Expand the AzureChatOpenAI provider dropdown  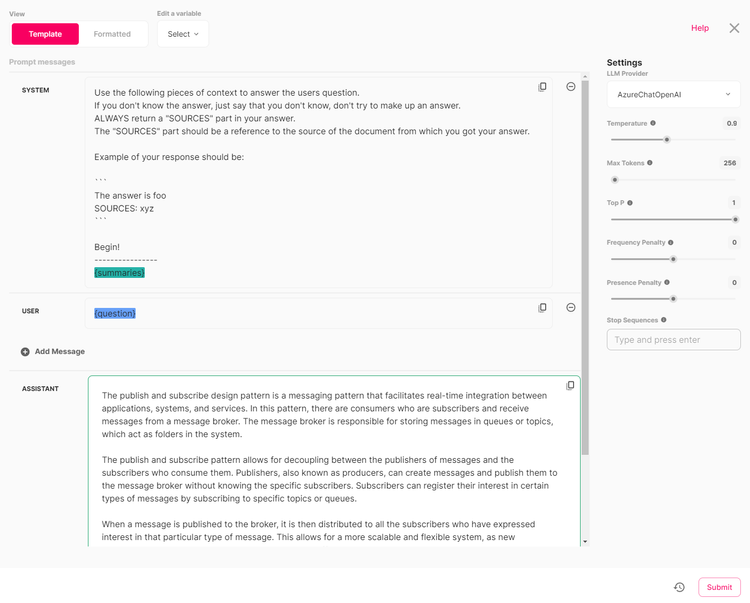pyautogui.click(x=673, y=95)
